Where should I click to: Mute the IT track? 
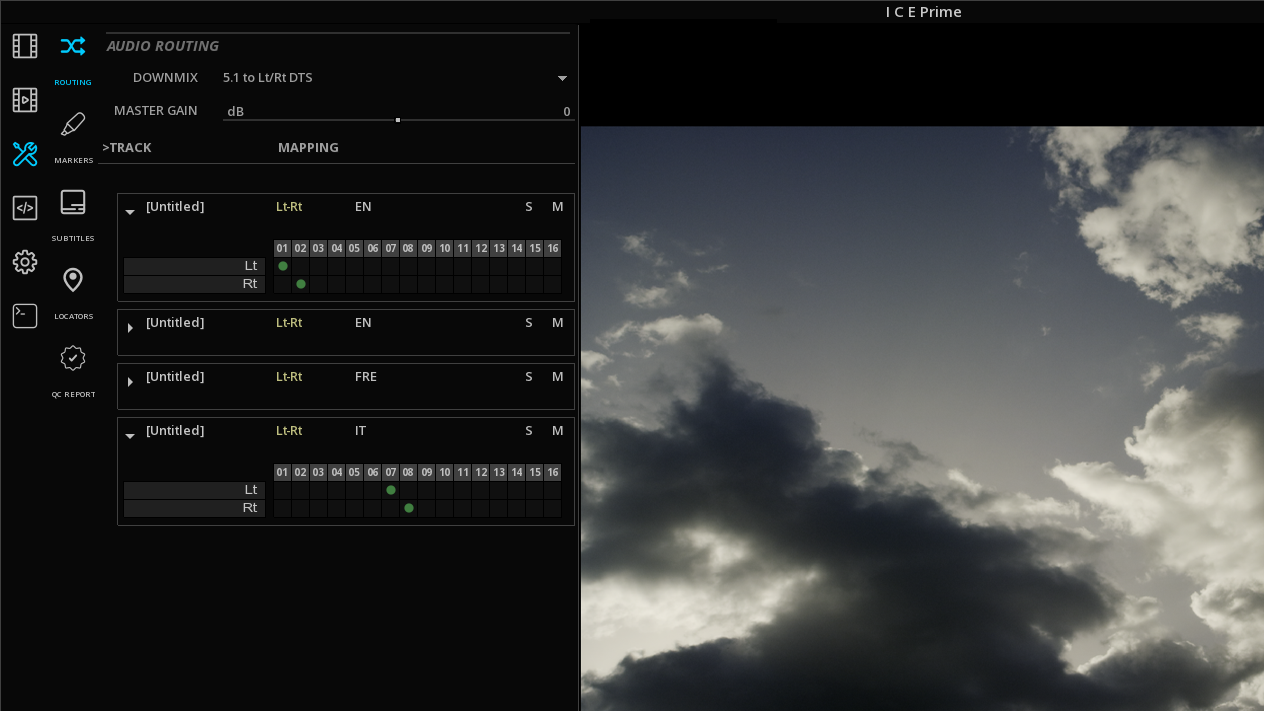point(558,431)
